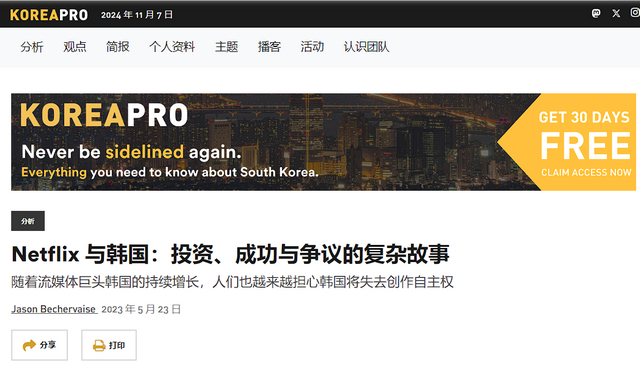Click the KOREAPRO logo in top bar
Screen dimensions: 640x373
(x=49, y=15)
